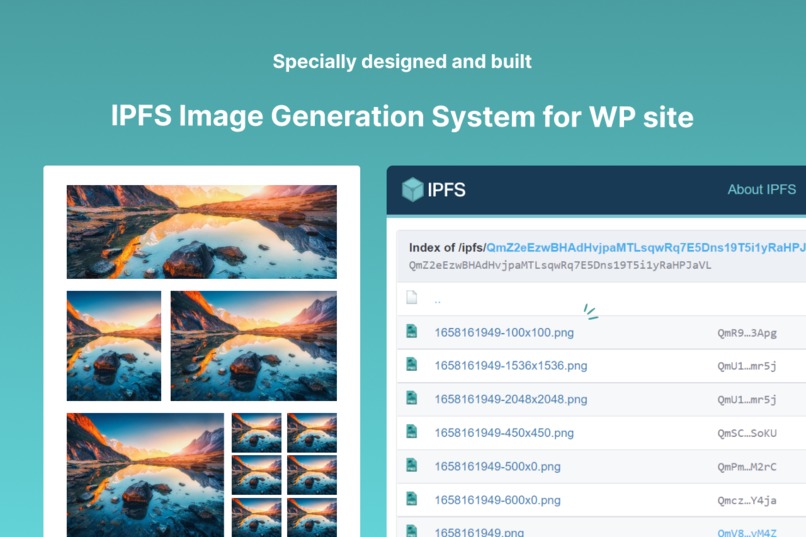Click file icon for 1658161949-1536x1536.png
806x537 pixels.
pyautogui.click(x=412, y=364)
